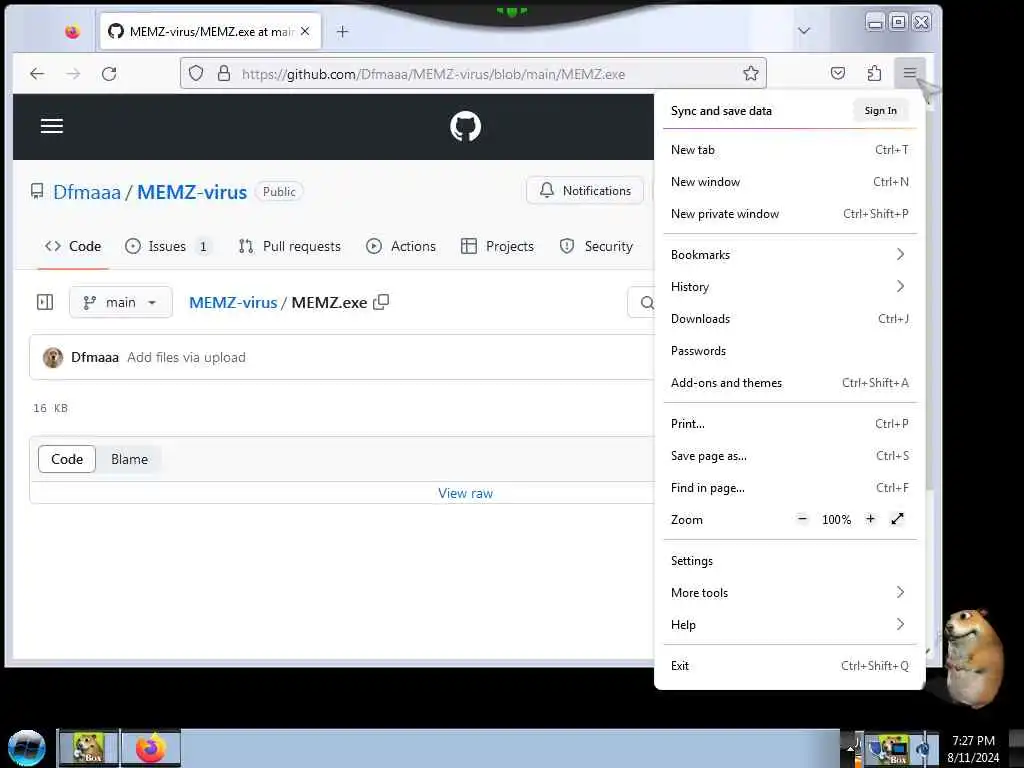Click the Notifications bell button
This screenshot has width=1024, height=768.
click(x=585, y=191)
